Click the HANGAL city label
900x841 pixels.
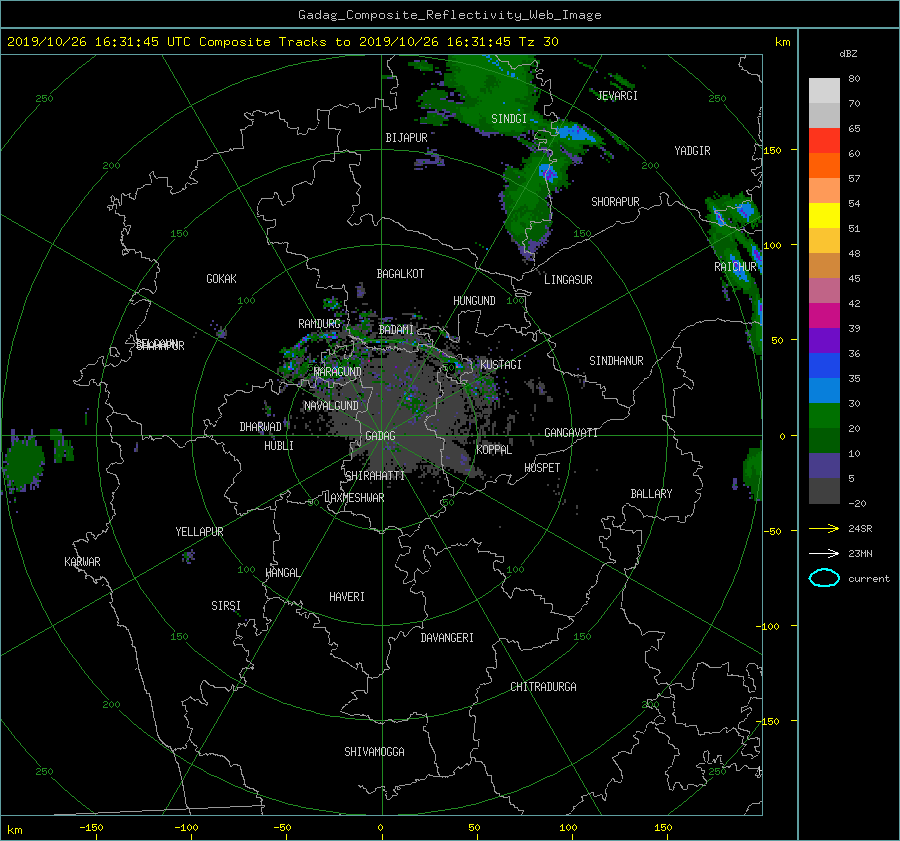click(283, 573)
